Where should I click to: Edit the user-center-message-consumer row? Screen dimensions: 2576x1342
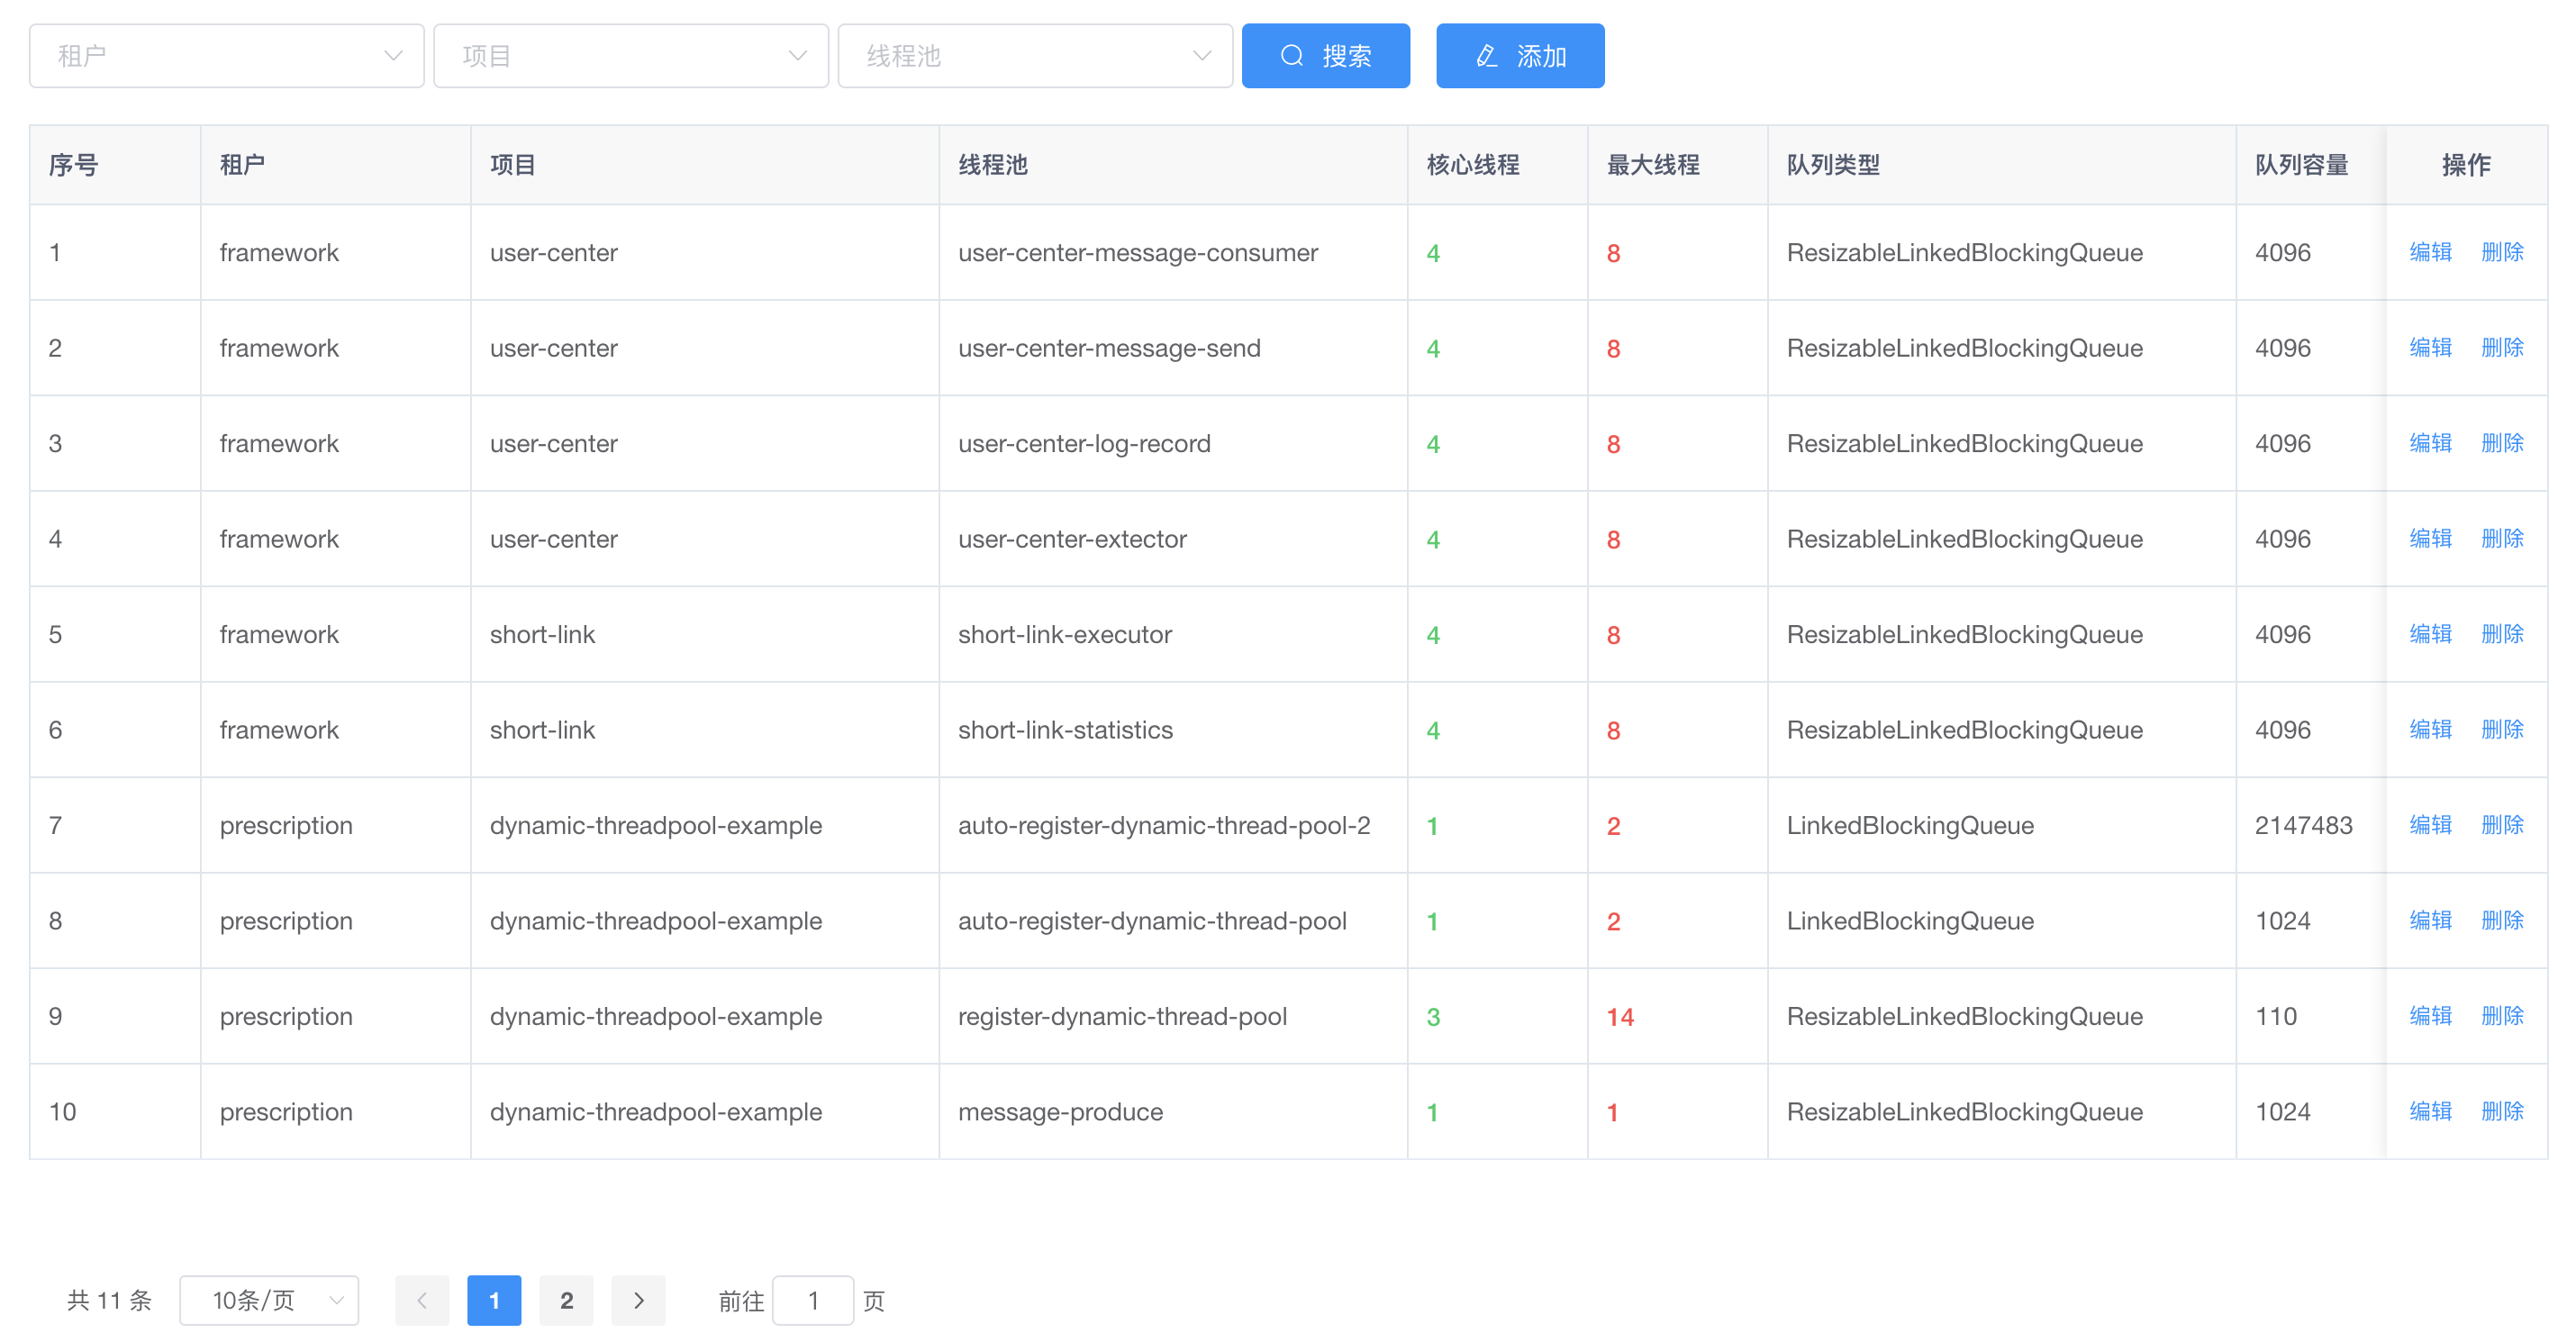pos(2430,252)
